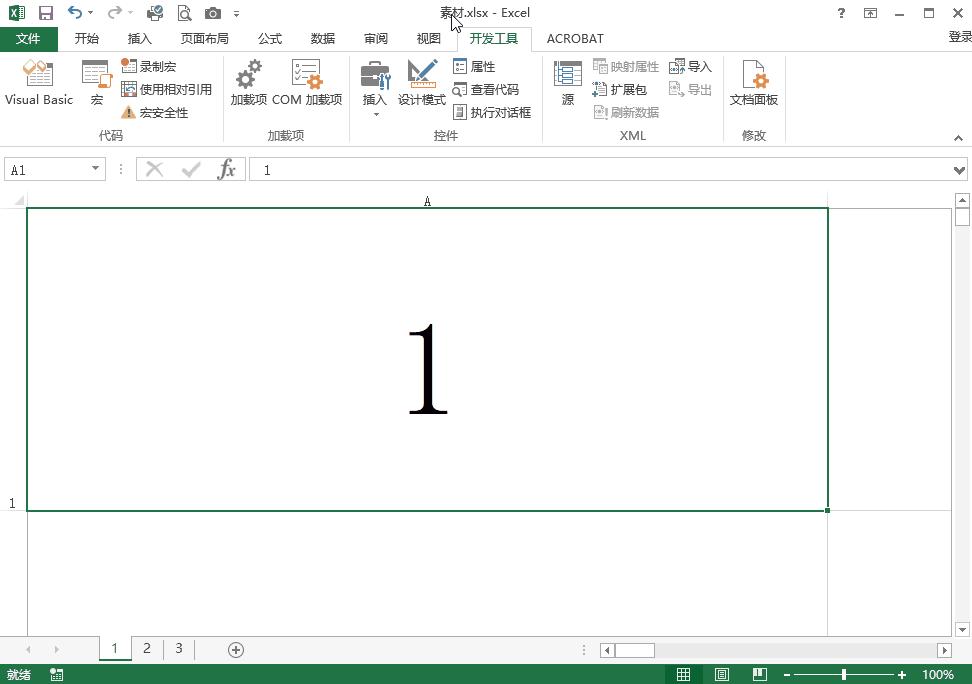Click the zoom slider handle

pyautogui.click(x=844, y=675)
